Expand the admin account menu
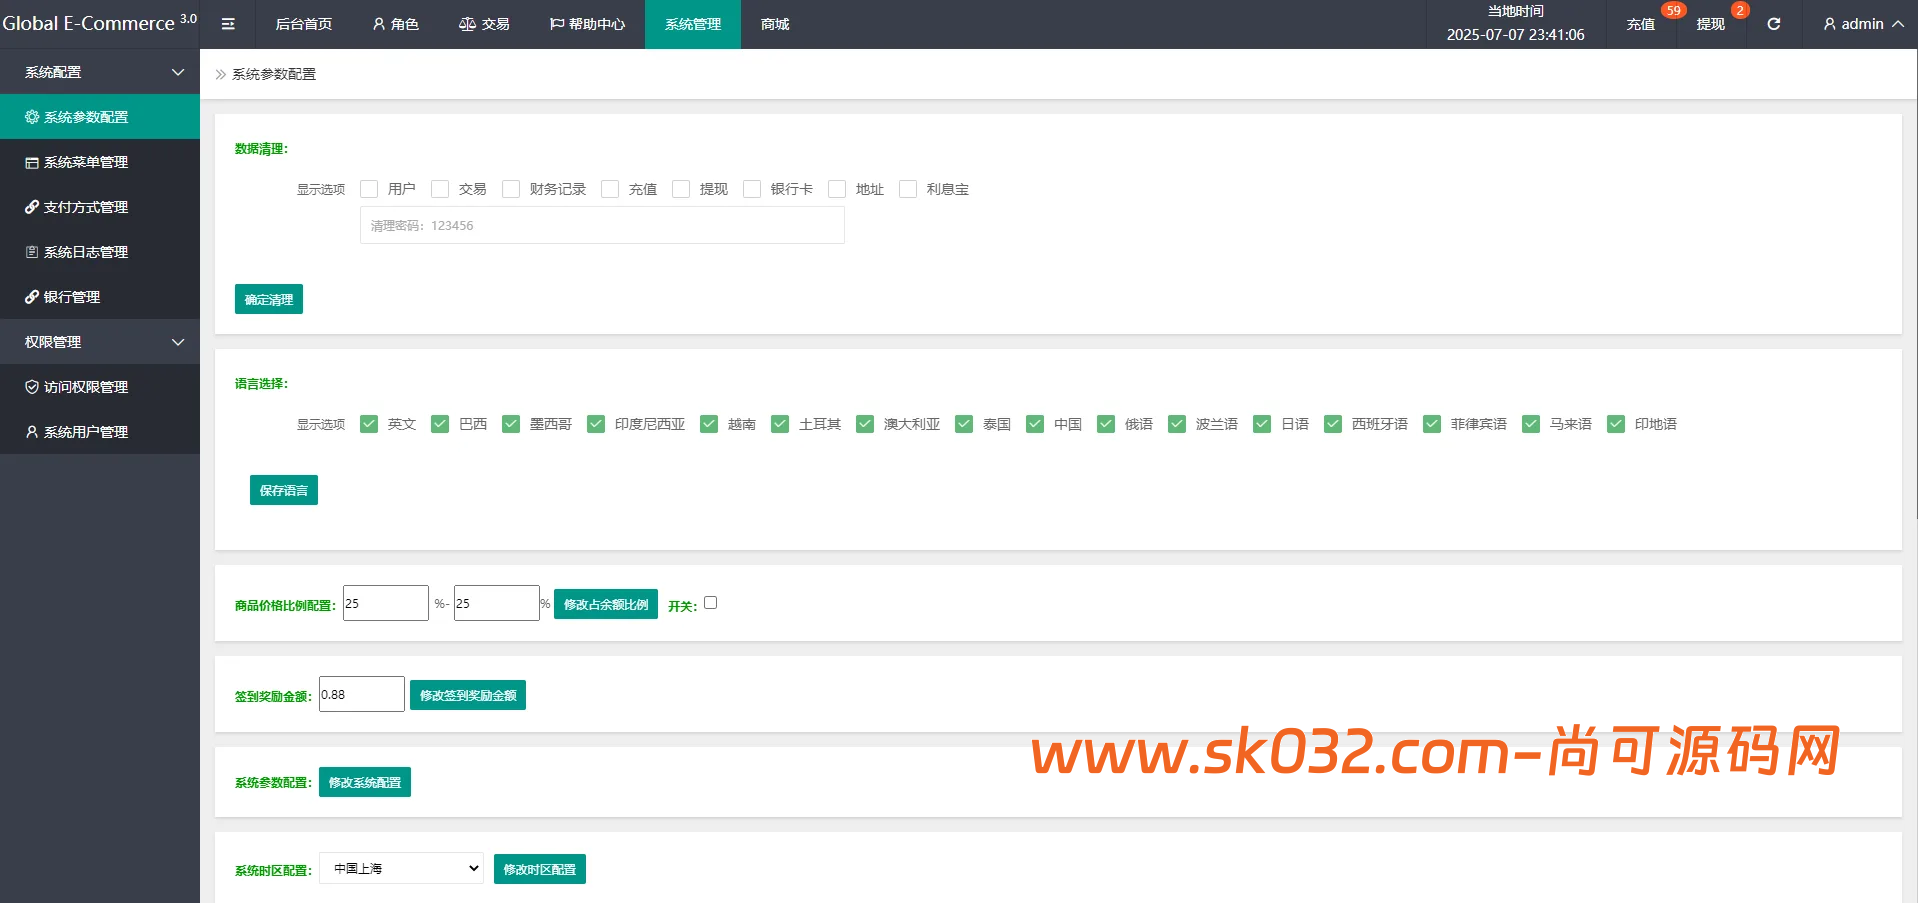This screenshot has width=1918, height=903. click(x=1862, y=24)
